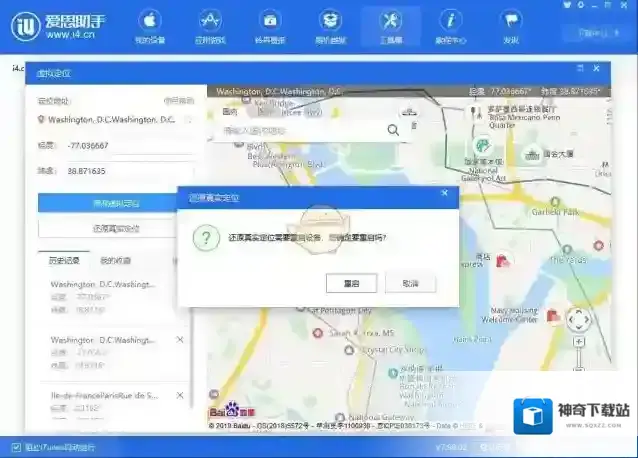Open the Apps & Games store icon
The height and width of the screenshot is (458, 638).
pyautogui.click(x=210, y=25)
